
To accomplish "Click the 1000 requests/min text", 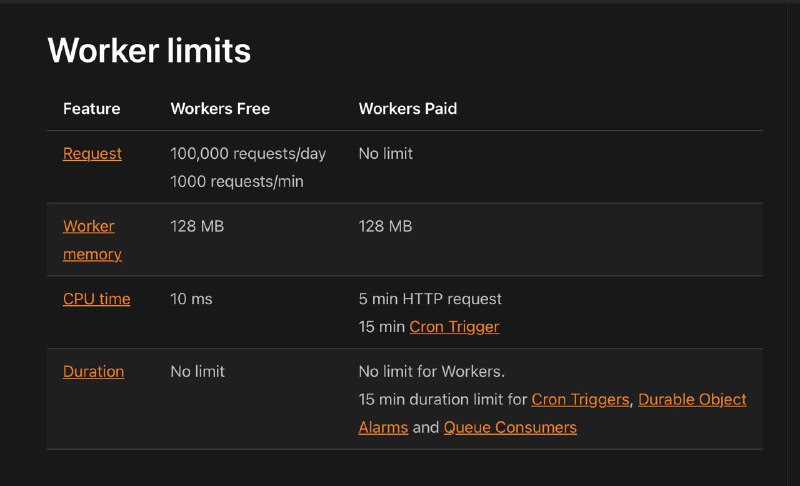I will [x=237, y=182].
